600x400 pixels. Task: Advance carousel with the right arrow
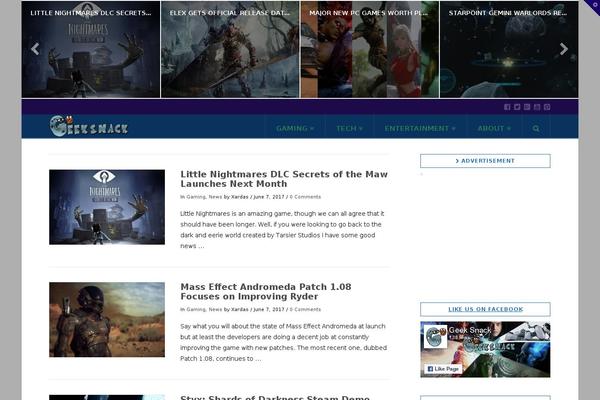[x=564, y=49]
